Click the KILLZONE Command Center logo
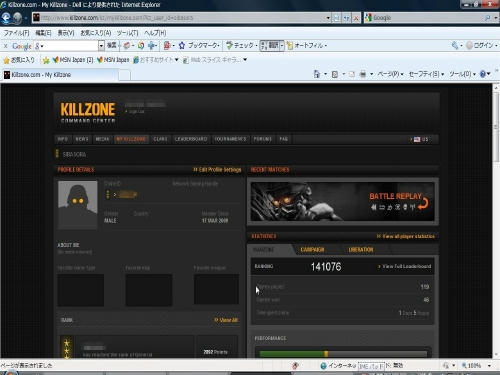Image resolution: width=500 pixels, height=375 pixels. (88, 113)
